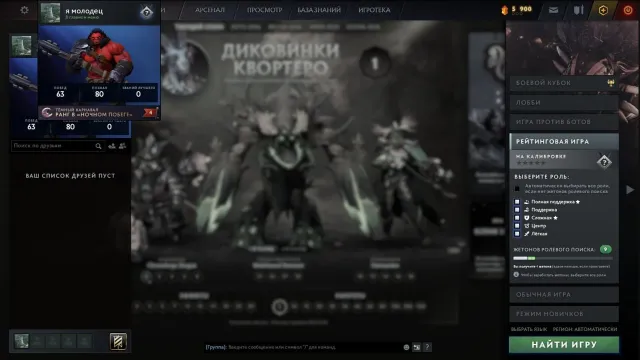Image resolution: width=640 pixels, height=360 pixels.
Task: Click the я молодец profile name
Action: [84, 11]
